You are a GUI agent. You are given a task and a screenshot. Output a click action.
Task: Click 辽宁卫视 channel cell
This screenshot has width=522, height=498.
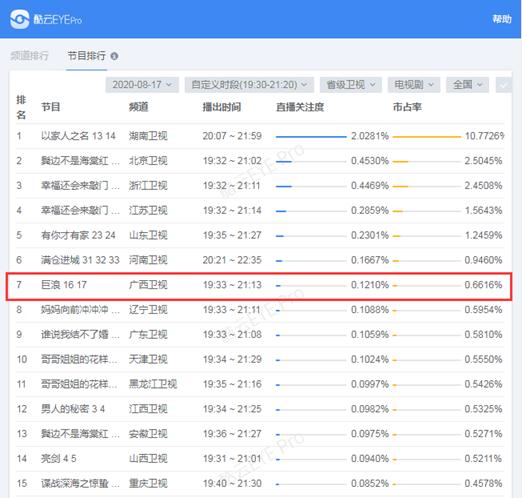[x=148, y=310]
